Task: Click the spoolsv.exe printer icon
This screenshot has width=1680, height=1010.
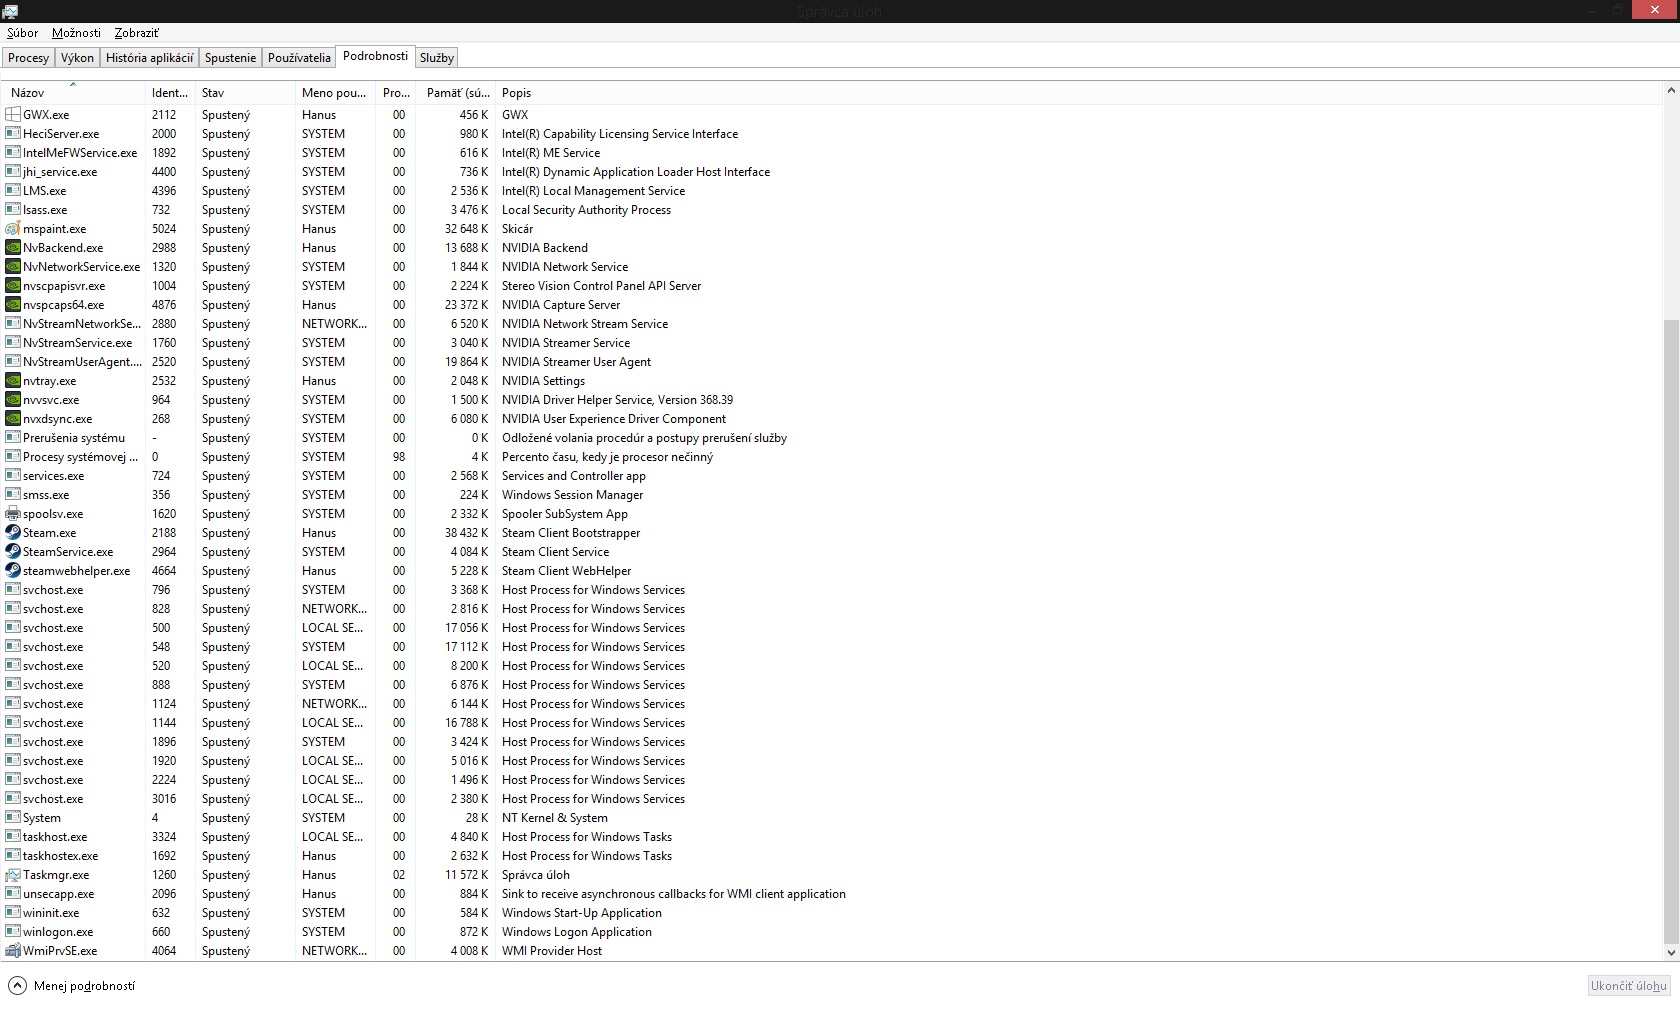Action: (x=13, y=514)
